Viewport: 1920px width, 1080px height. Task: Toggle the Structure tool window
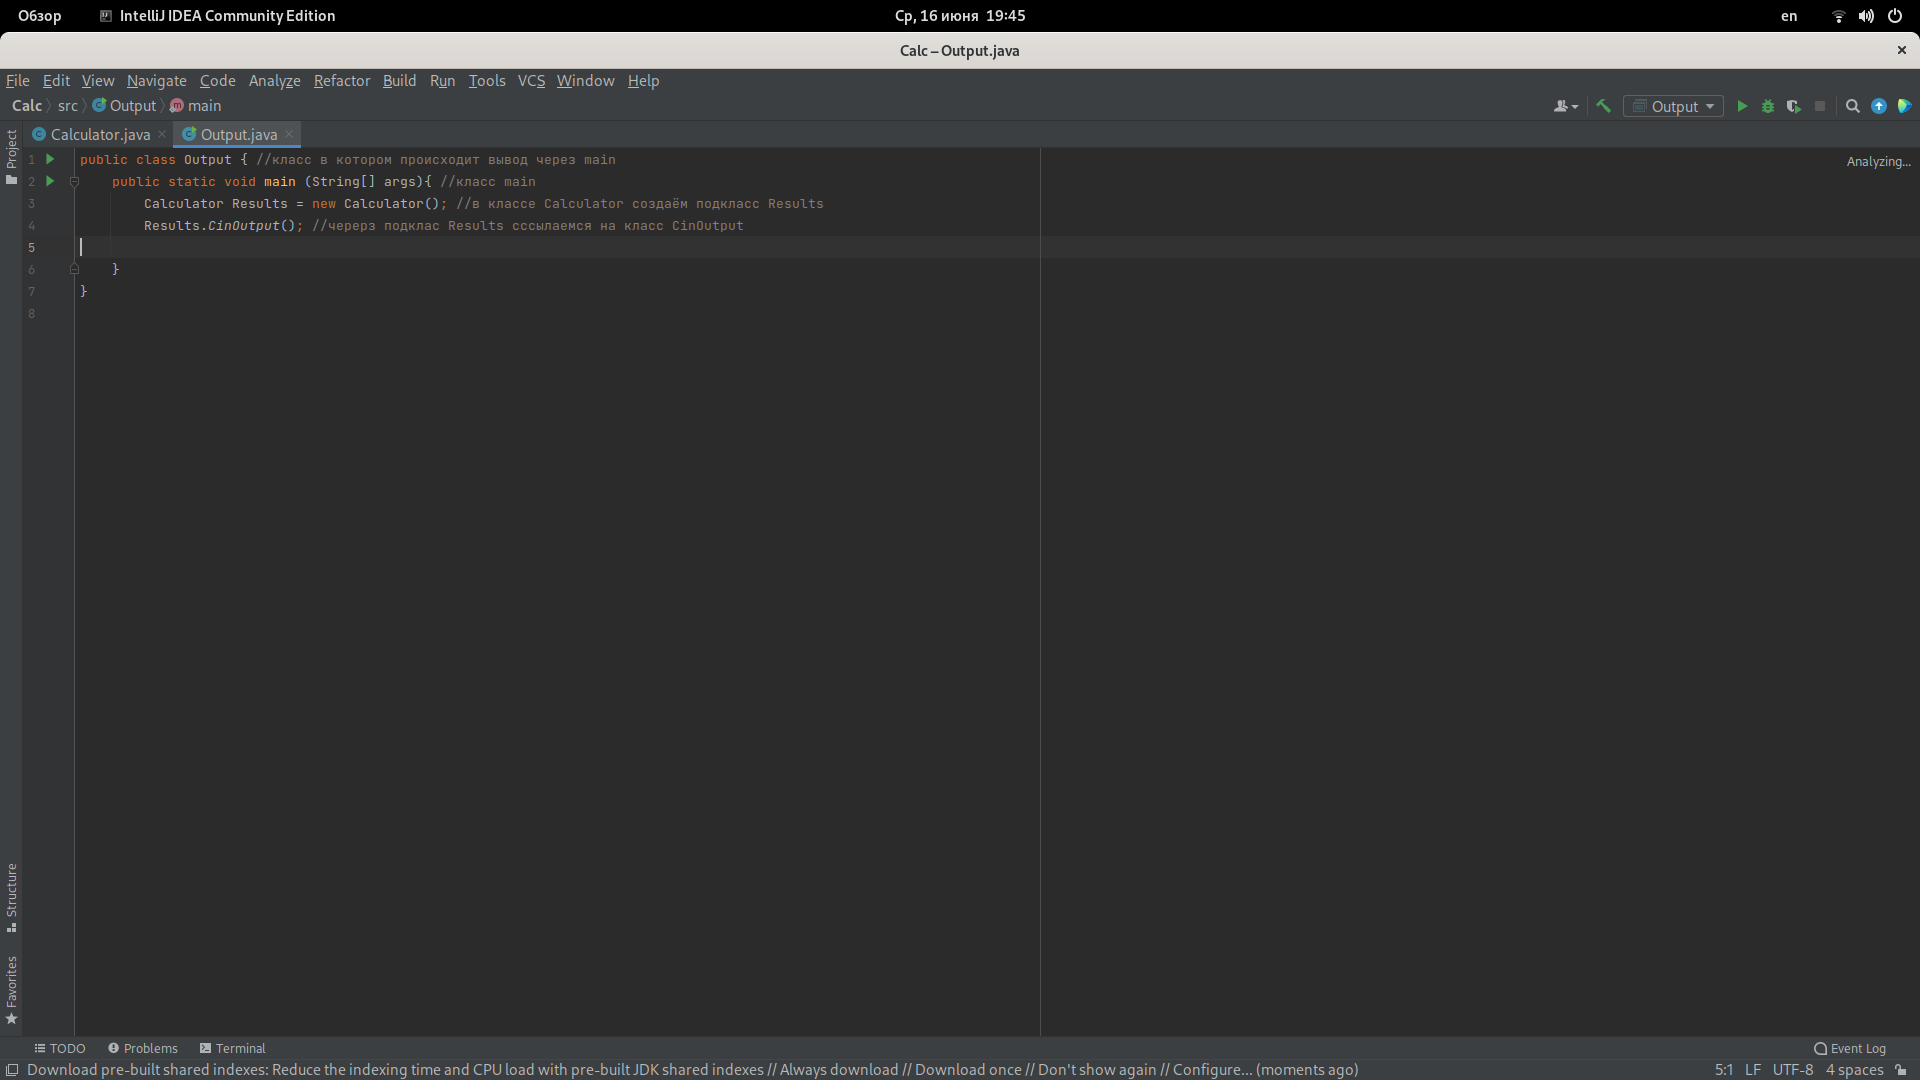pos(11,897)
